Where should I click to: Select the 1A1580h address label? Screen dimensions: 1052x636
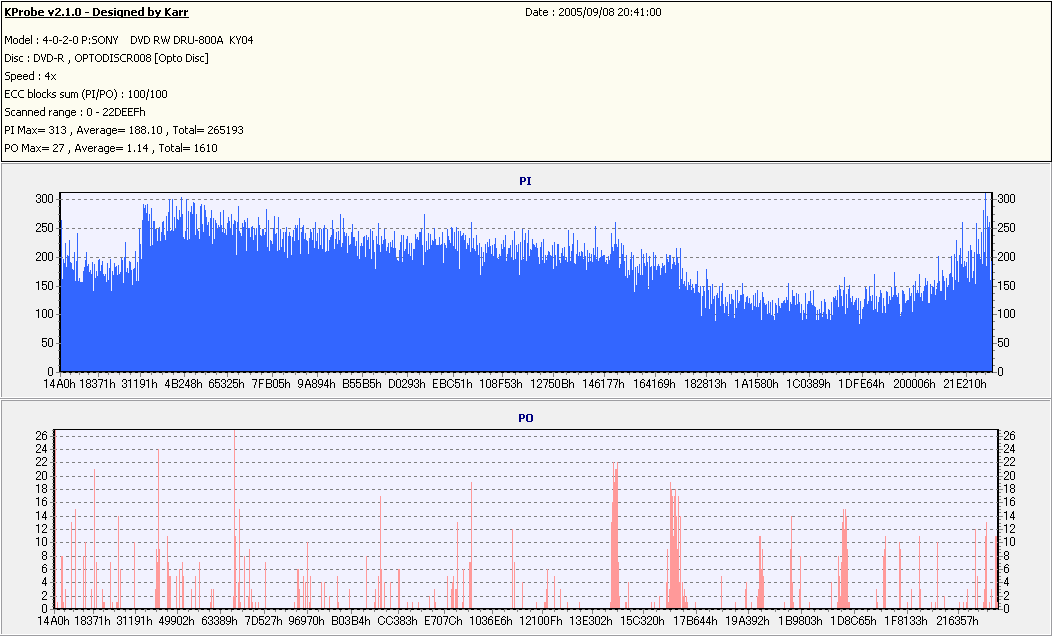(756, 384)
